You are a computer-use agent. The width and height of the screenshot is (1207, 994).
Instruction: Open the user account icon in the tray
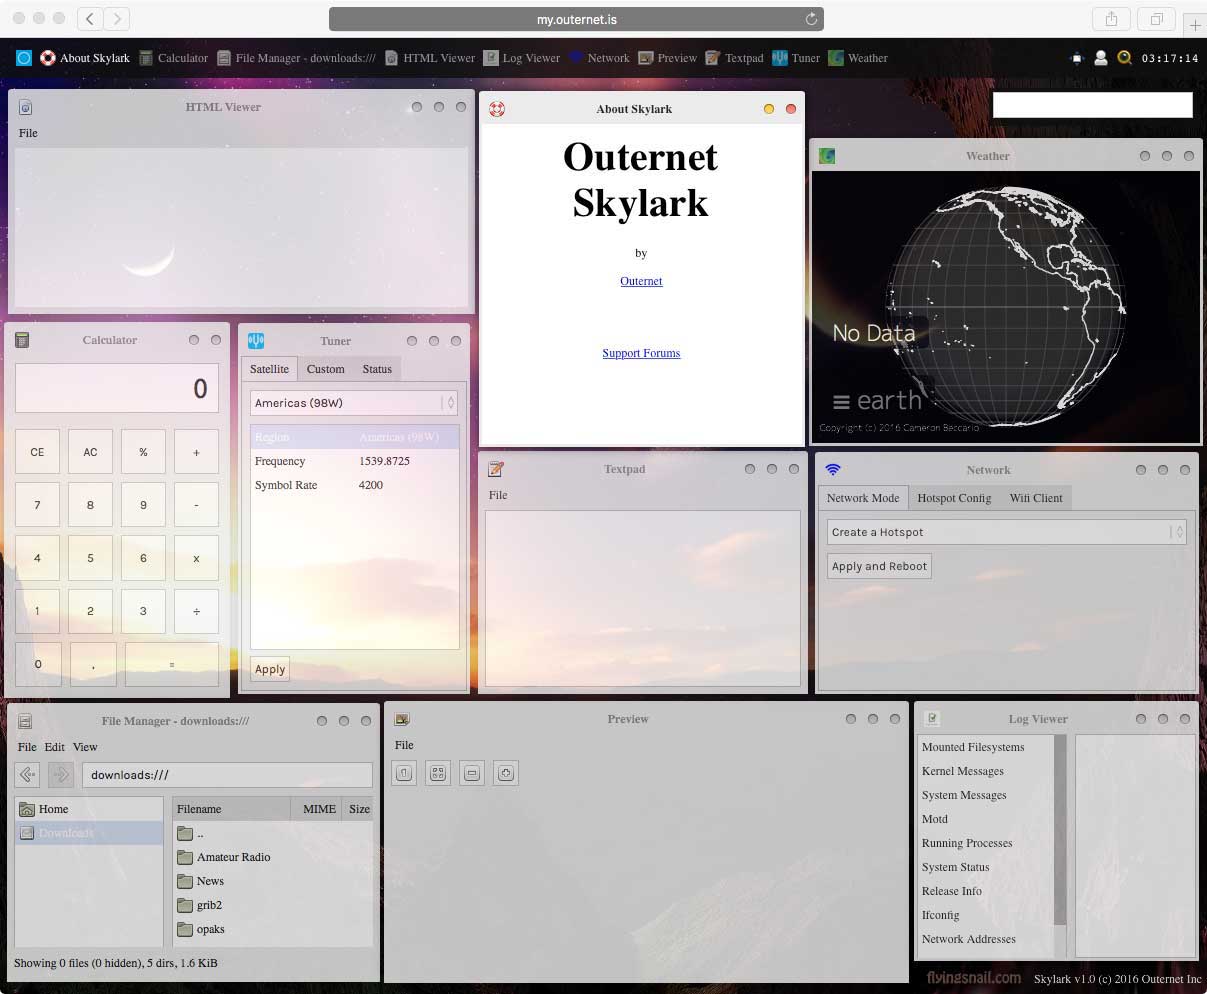tap(1100, 58)
